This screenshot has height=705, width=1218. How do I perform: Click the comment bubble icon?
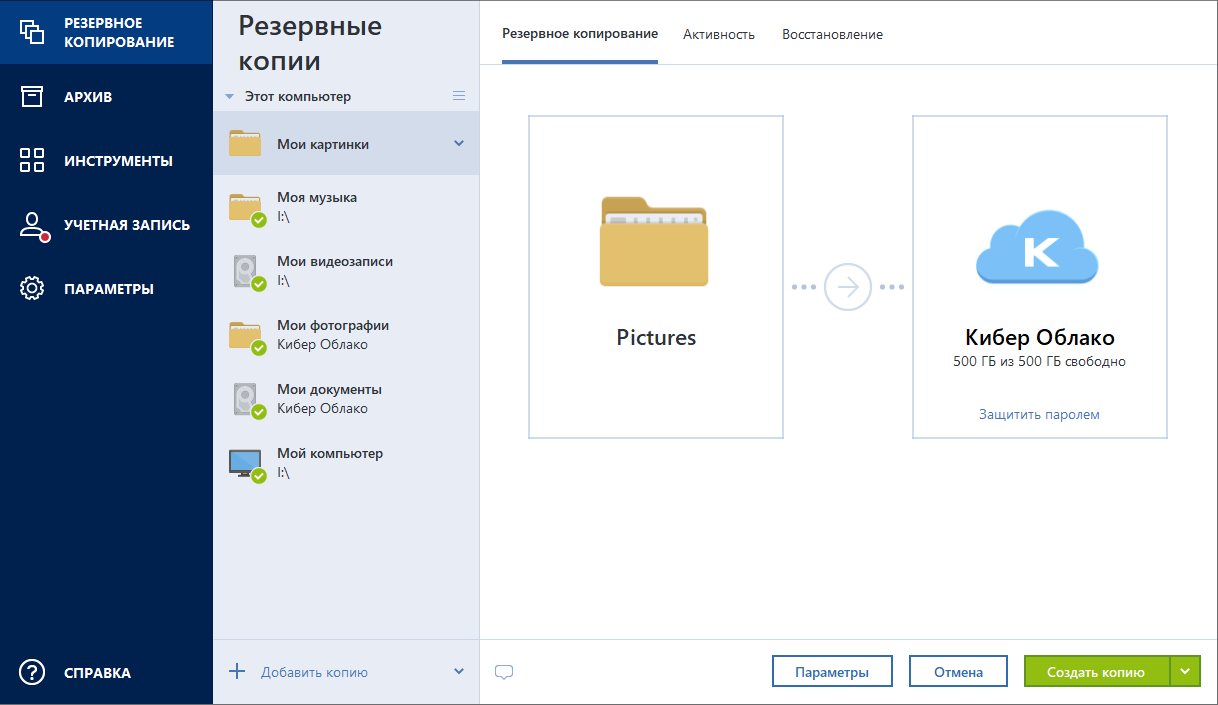(504, 672)
